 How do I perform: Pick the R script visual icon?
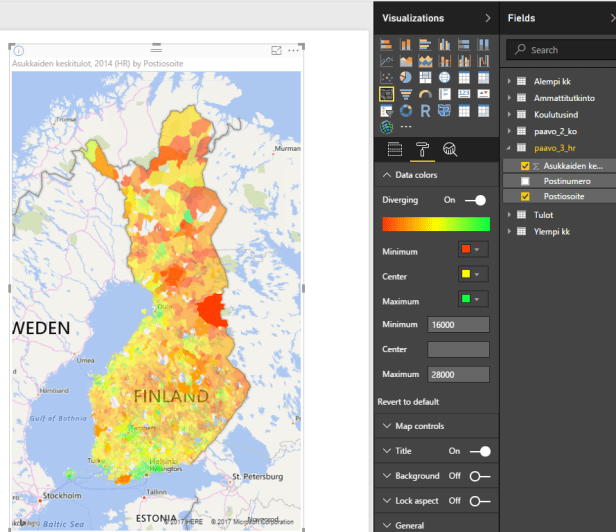(x=425, y=110)
